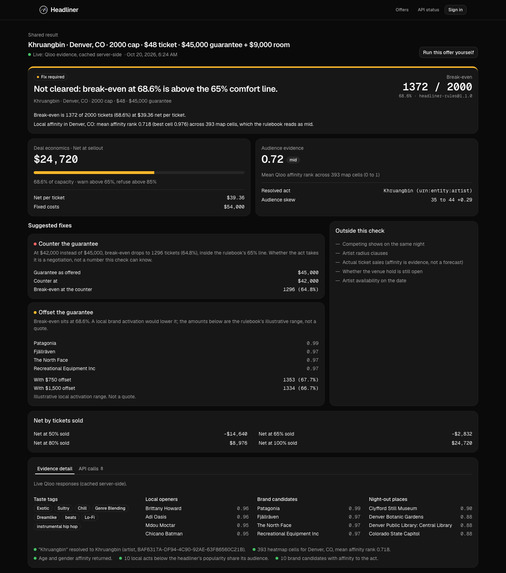Viewport: 506px width, 573px height.
Task: Click Chicano Batman in Local openers
Action: coord(164,534)
